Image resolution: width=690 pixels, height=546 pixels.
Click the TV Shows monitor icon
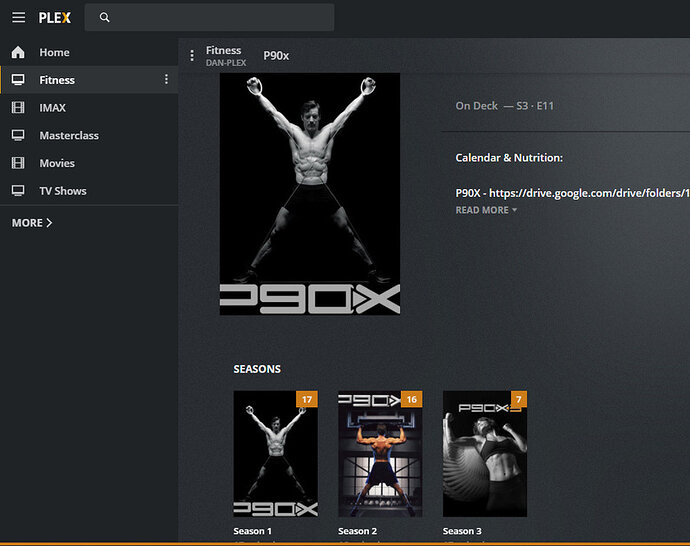click(18, 191)
